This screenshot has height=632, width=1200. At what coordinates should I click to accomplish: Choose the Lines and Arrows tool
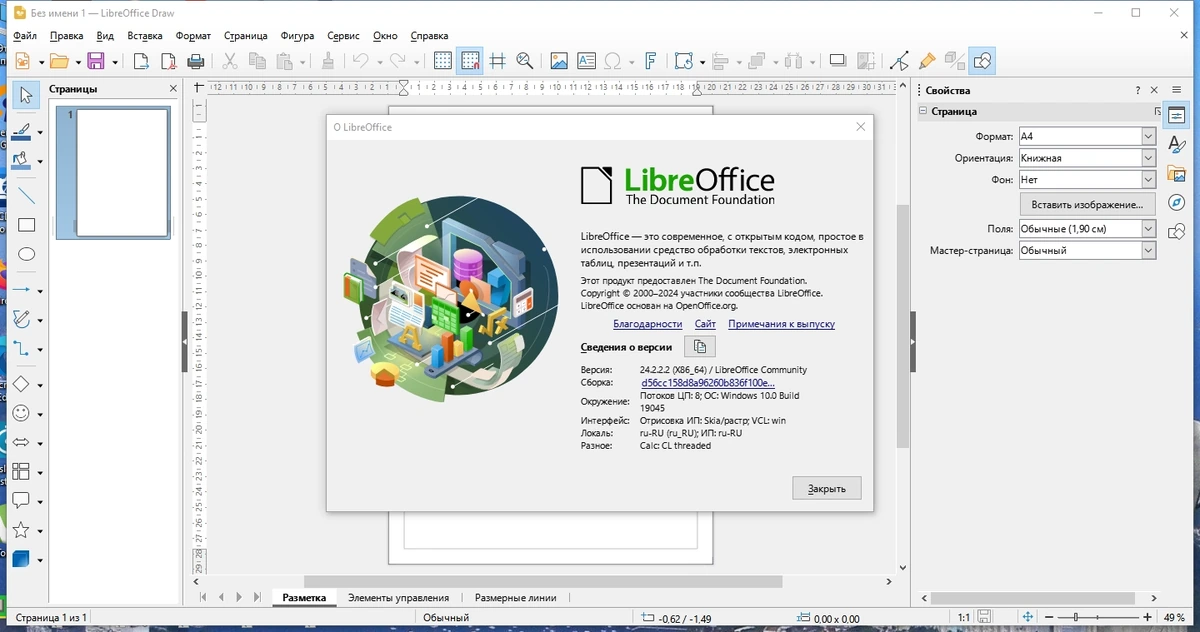(x=22, y=290)
